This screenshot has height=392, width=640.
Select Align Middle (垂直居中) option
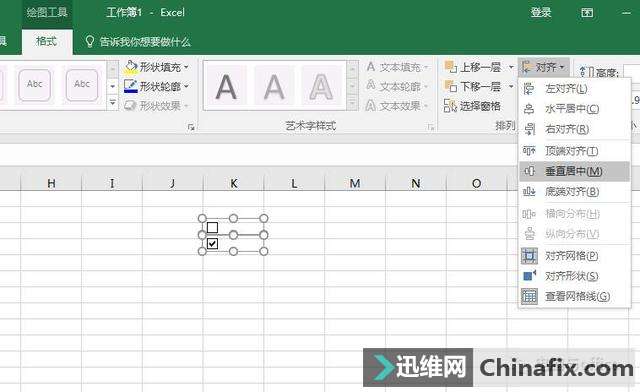click(x=574, y=171)
